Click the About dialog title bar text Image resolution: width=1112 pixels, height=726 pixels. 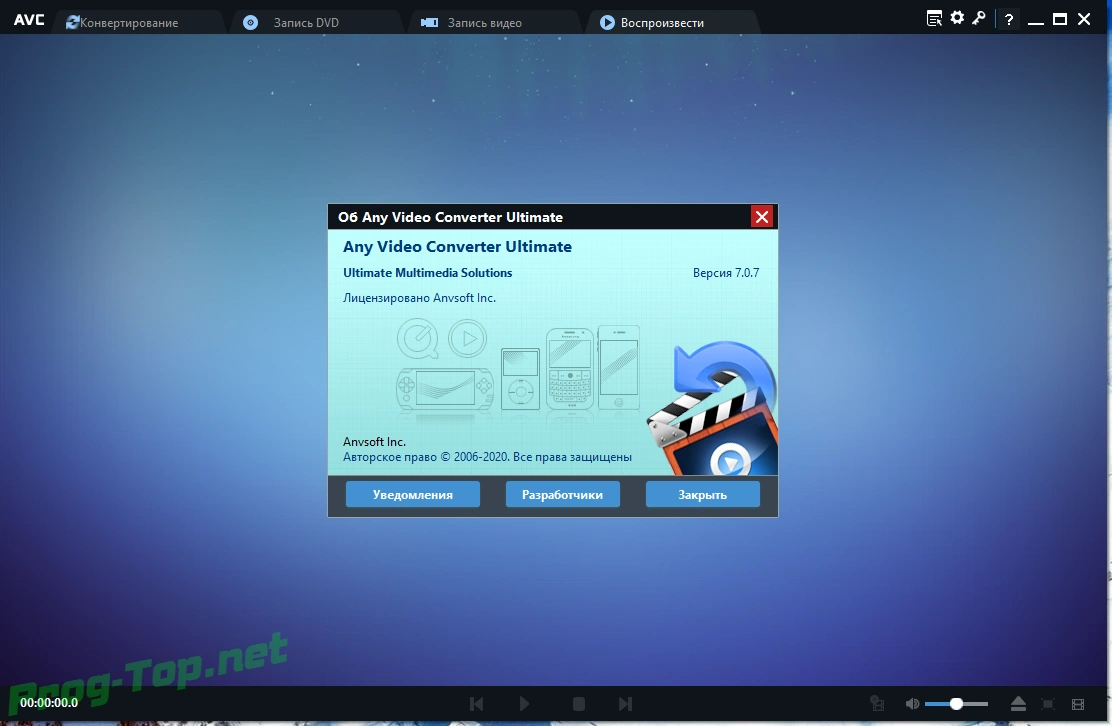[x=450, y=217]
